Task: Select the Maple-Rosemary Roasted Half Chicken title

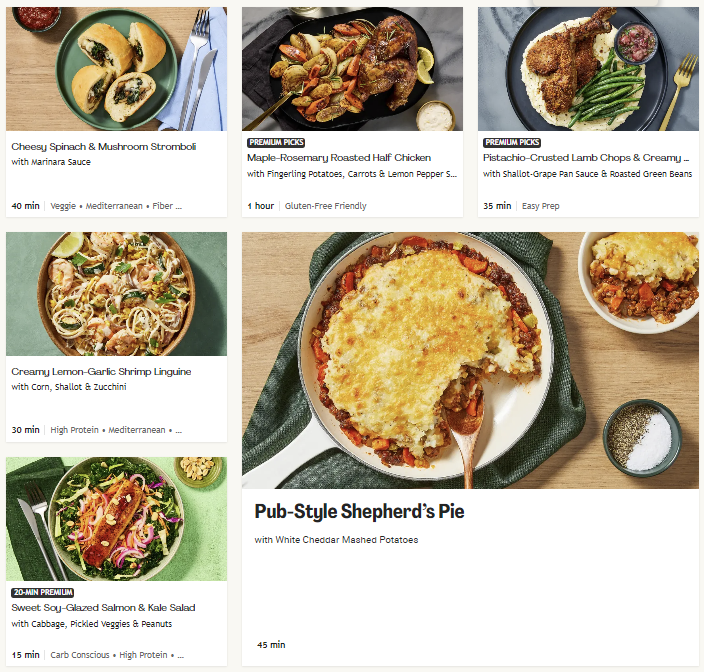Action: (339, 158)
